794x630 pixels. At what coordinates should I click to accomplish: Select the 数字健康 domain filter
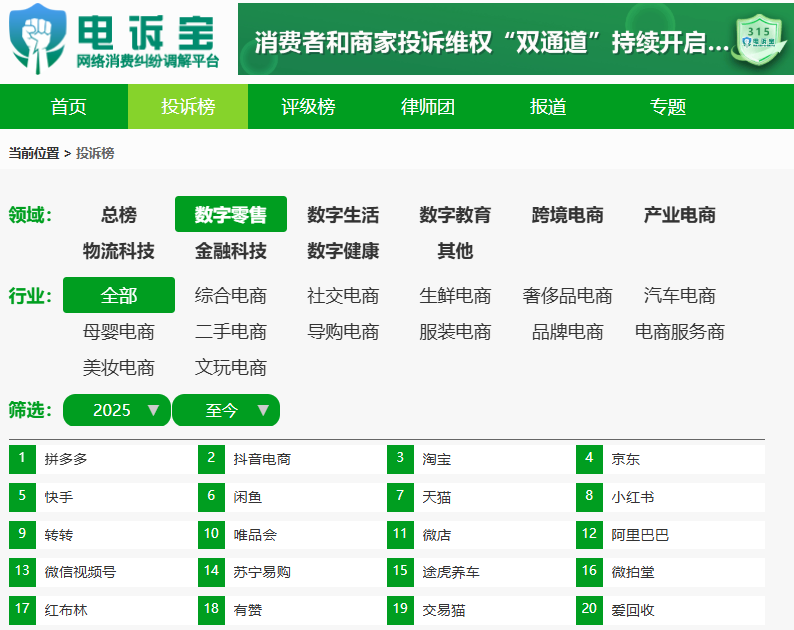click(x=343, y=250)
